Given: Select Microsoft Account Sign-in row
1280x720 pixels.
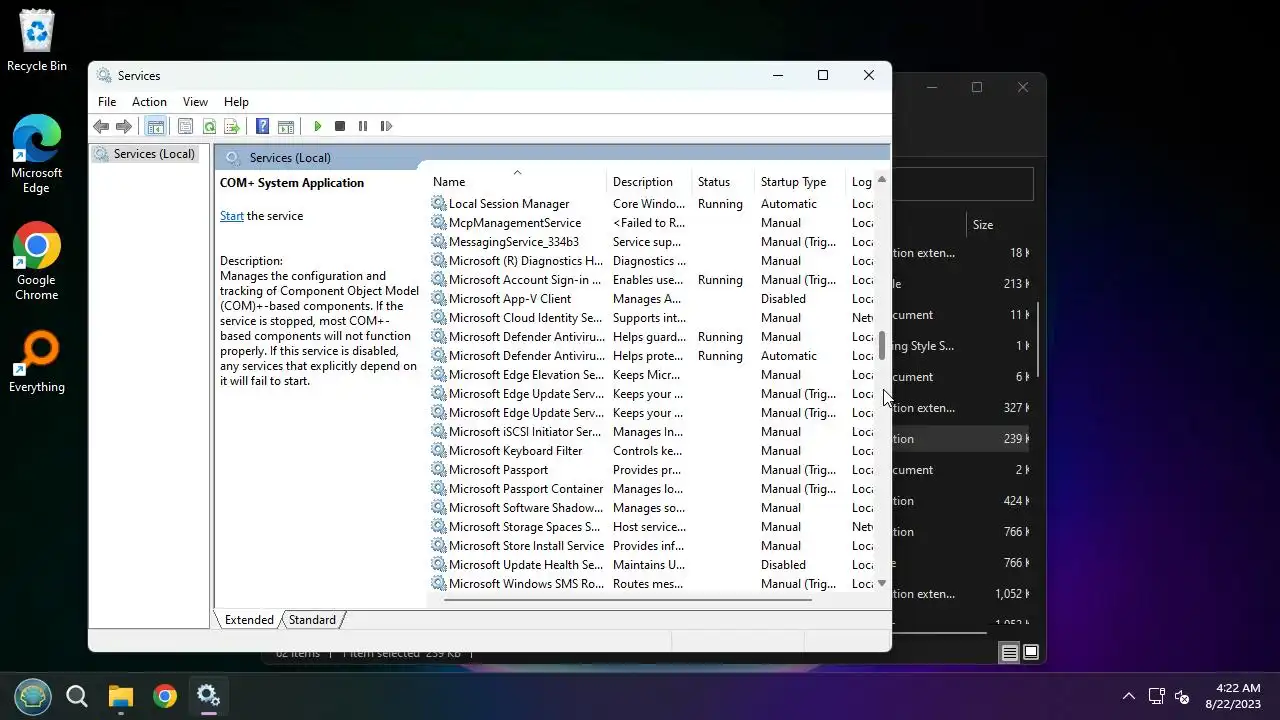Looking at the screenshot, I should pos(652,280).
